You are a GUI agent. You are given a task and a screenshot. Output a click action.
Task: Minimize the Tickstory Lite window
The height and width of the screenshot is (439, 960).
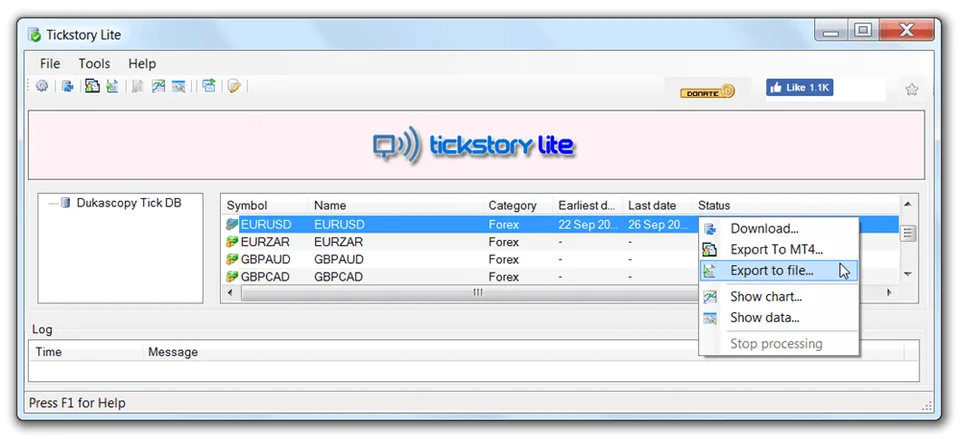pos(831,31)
